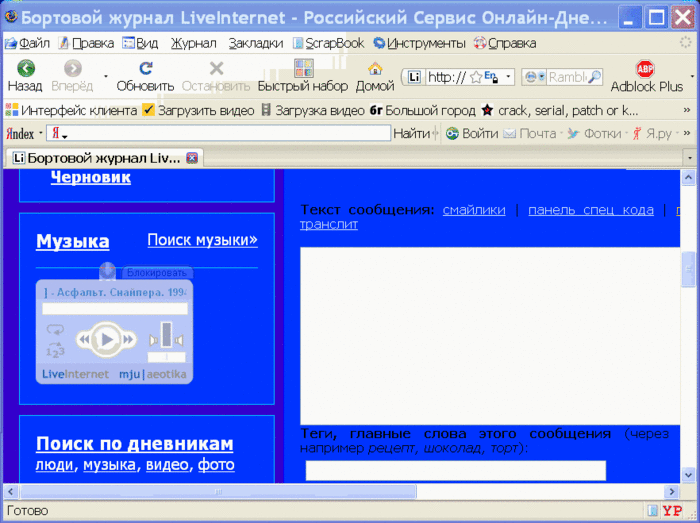700x523 pixels.
Task: Open history dropdown next to Вперёд
Action: 106,77
